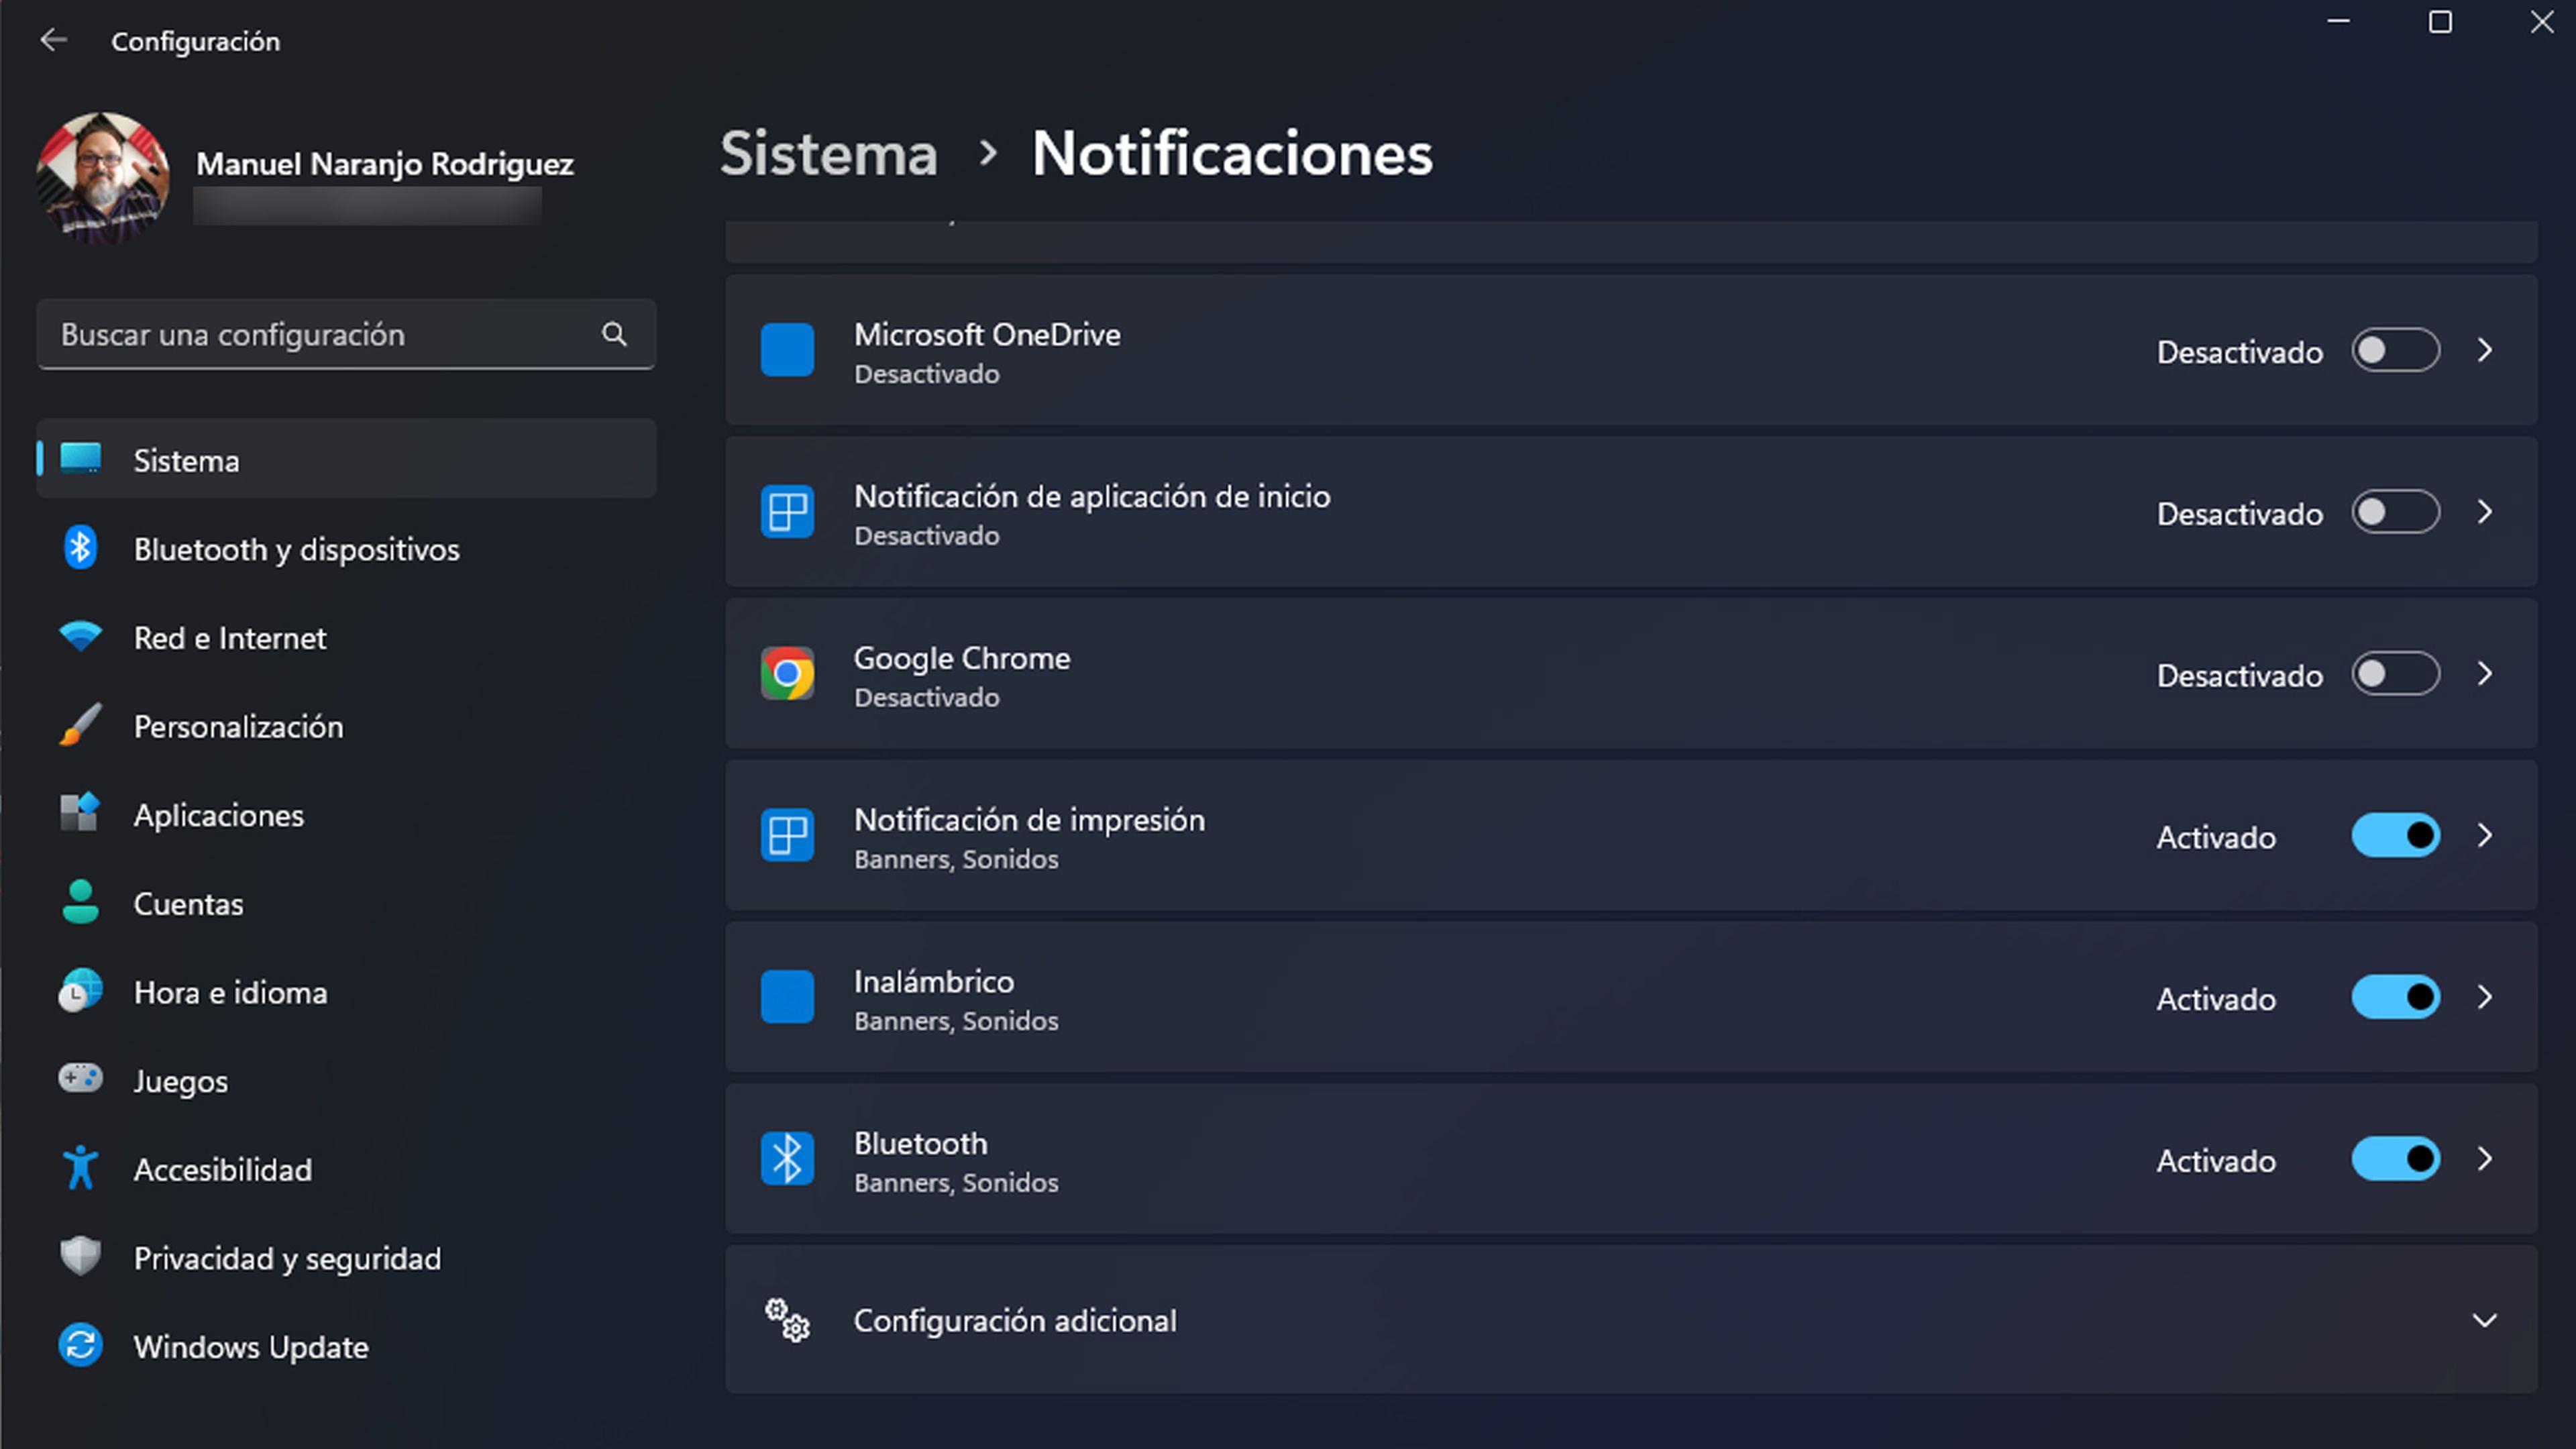This screenshot has height=1449, width=2576.
Task: Click the back arrow icon
Action: click(x=53, y=40)
